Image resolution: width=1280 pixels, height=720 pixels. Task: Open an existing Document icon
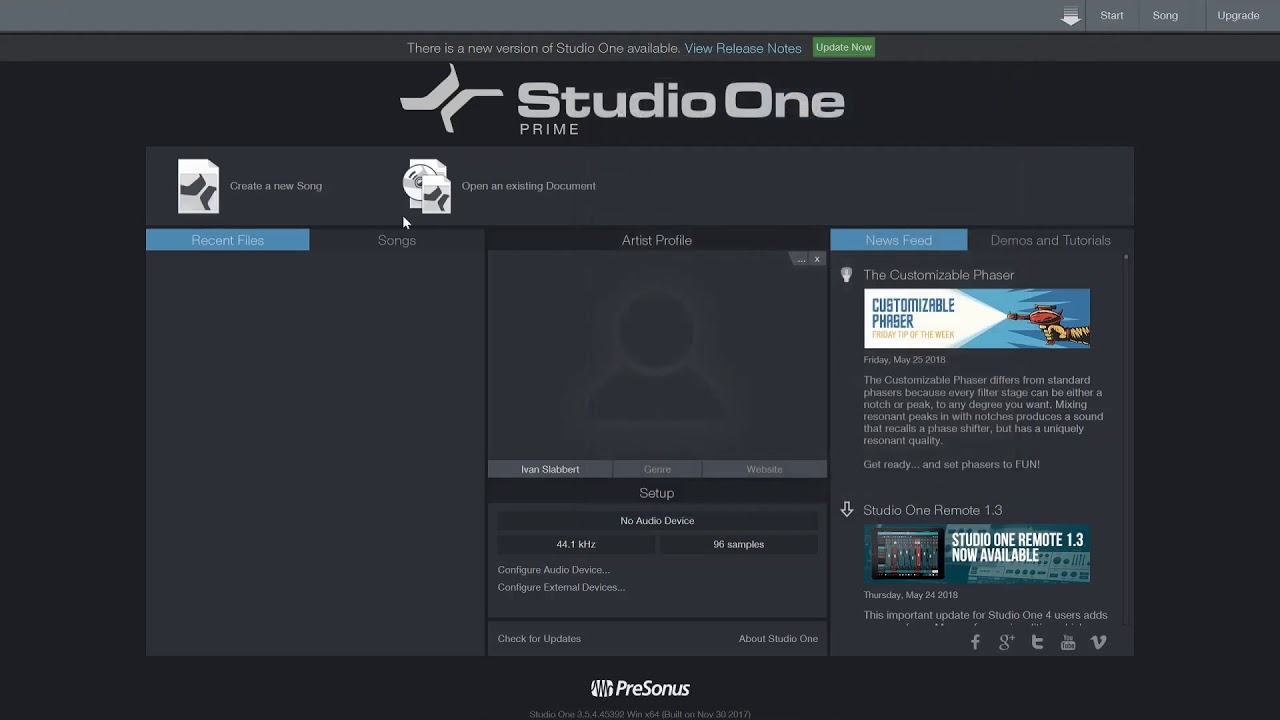[x=427, y=186]
